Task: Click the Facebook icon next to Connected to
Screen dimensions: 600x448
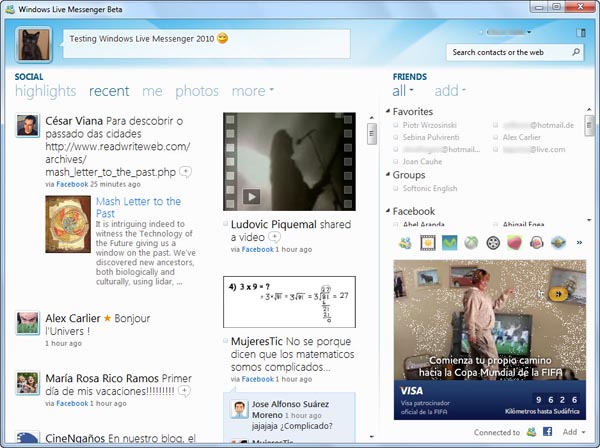Action: [548, 432]
